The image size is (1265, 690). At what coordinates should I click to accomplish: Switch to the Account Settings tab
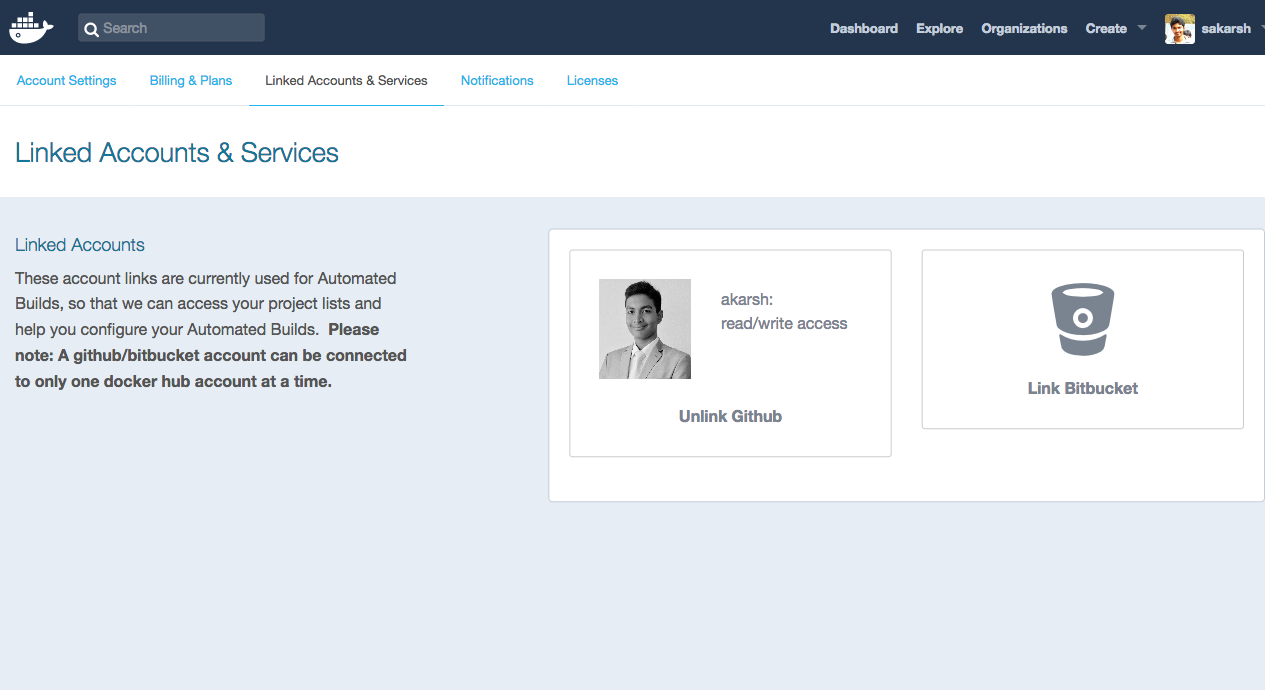coord(67,81)
